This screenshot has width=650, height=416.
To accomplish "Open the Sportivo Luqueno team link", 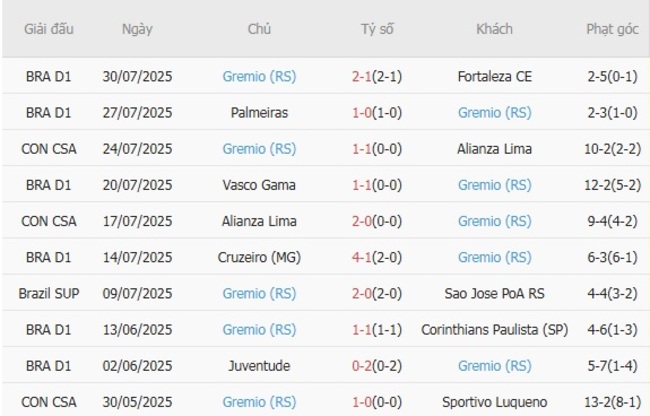I will tap(494, 402).
